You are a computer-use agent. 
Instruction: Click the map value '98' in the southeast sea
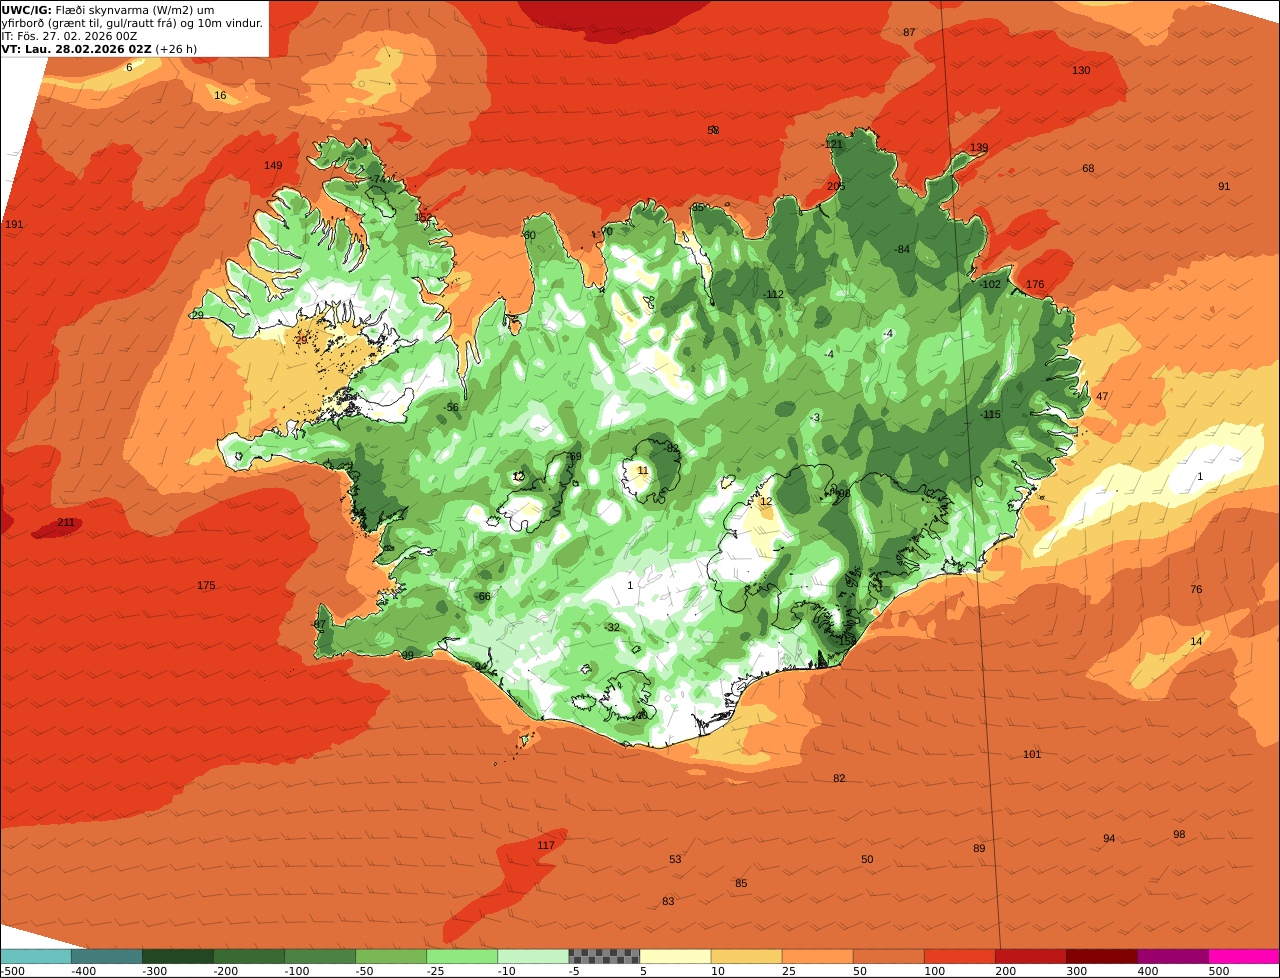click(1179, 834)
